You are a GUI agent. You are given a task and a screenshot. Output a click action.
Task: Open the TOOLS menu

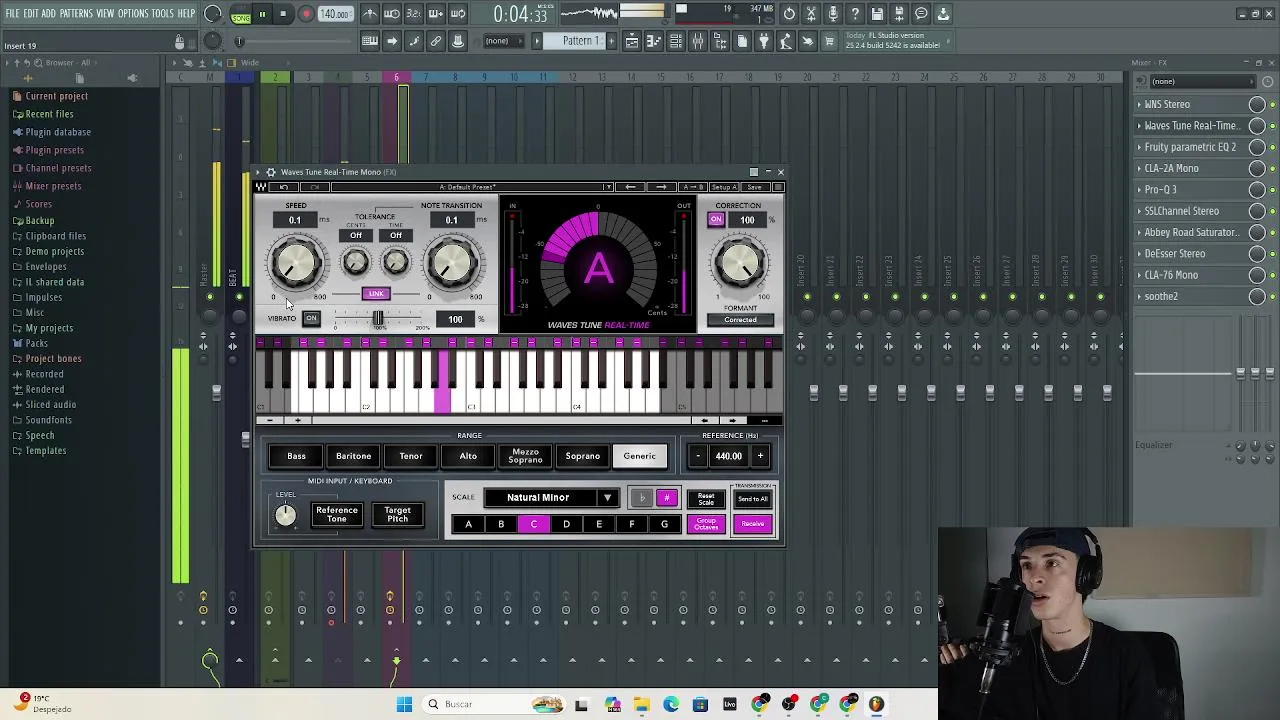[x=163, y=14]
